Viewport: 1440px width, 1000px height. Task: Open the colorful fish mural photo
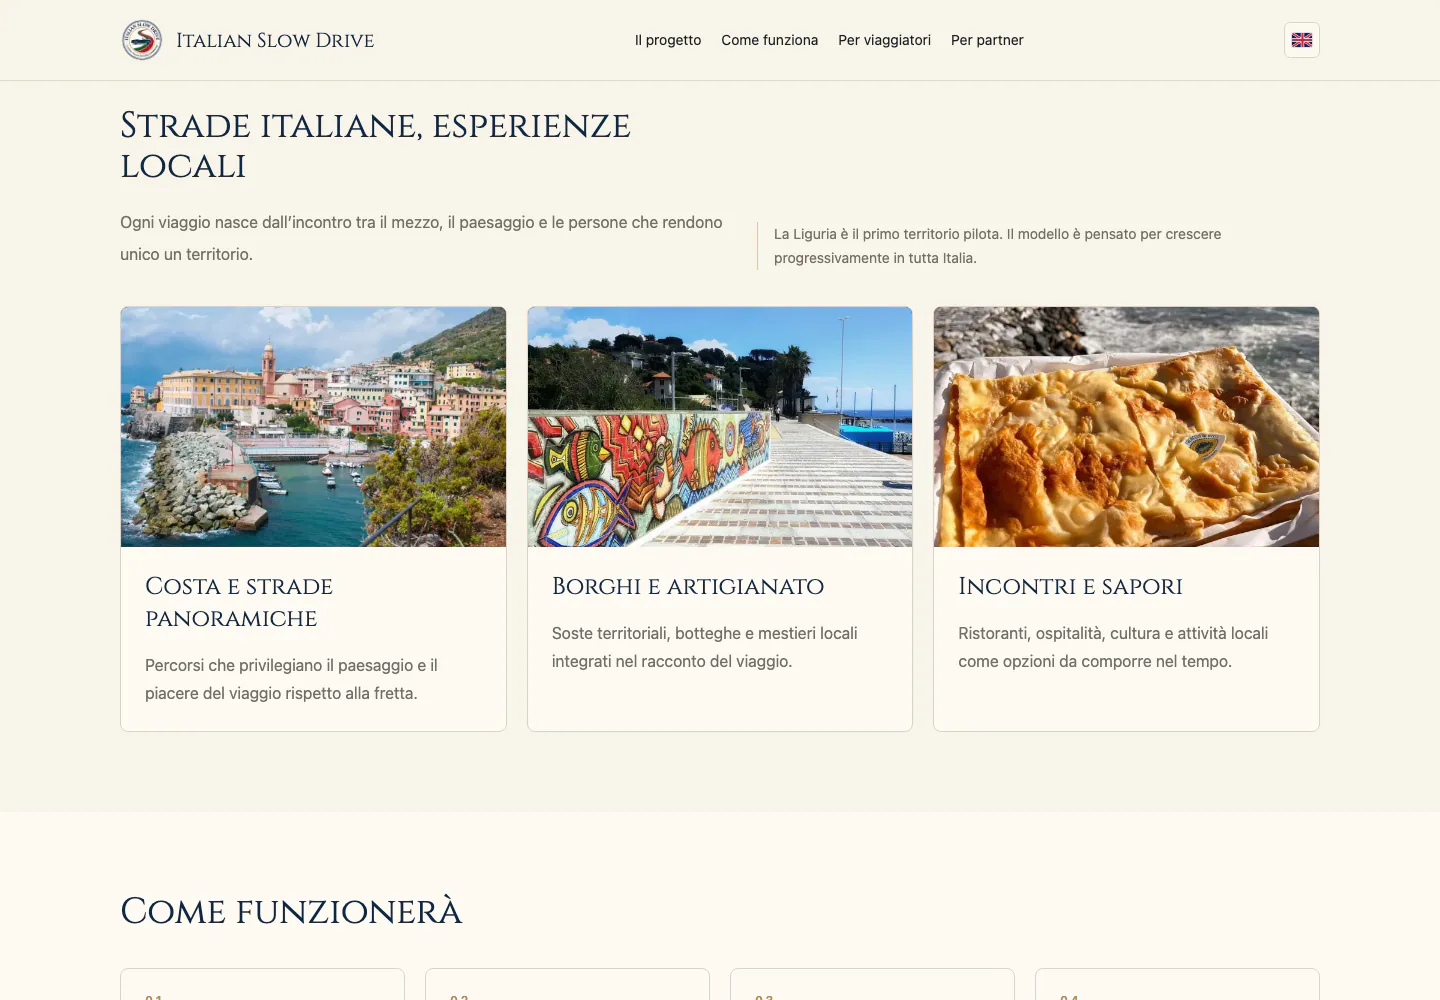[x=720, y=427]
